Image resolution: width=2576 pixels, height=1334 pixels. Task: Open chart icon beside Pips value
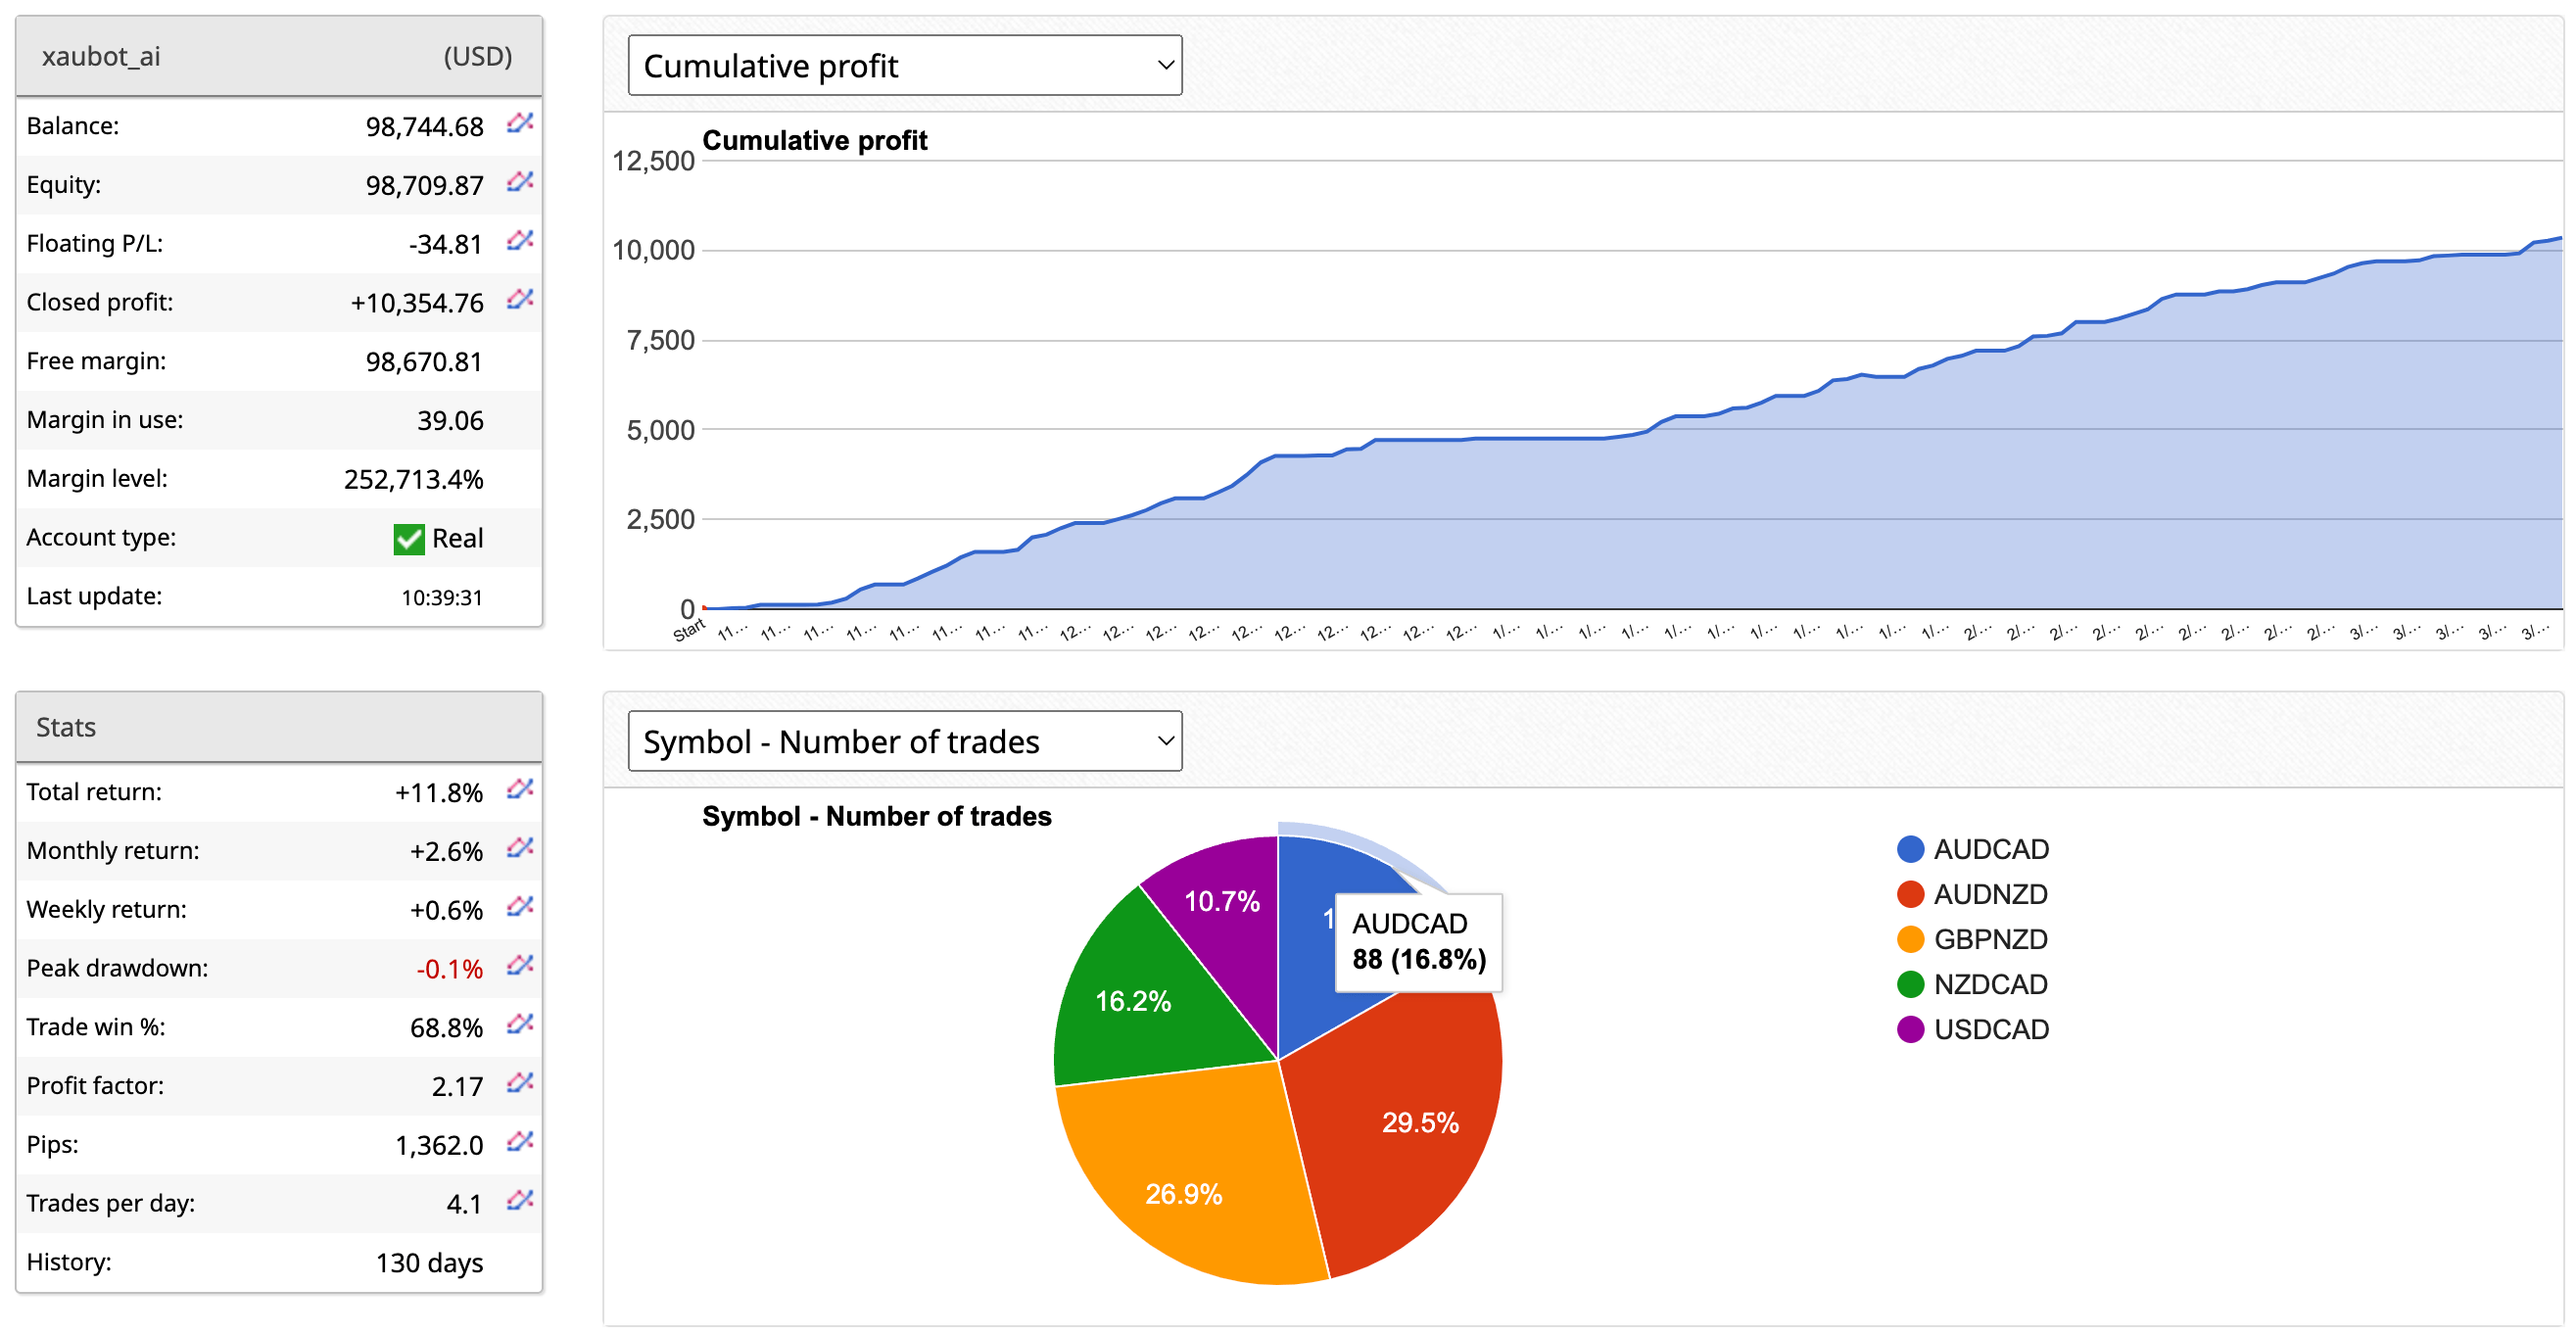click(x=520, y=1142)
